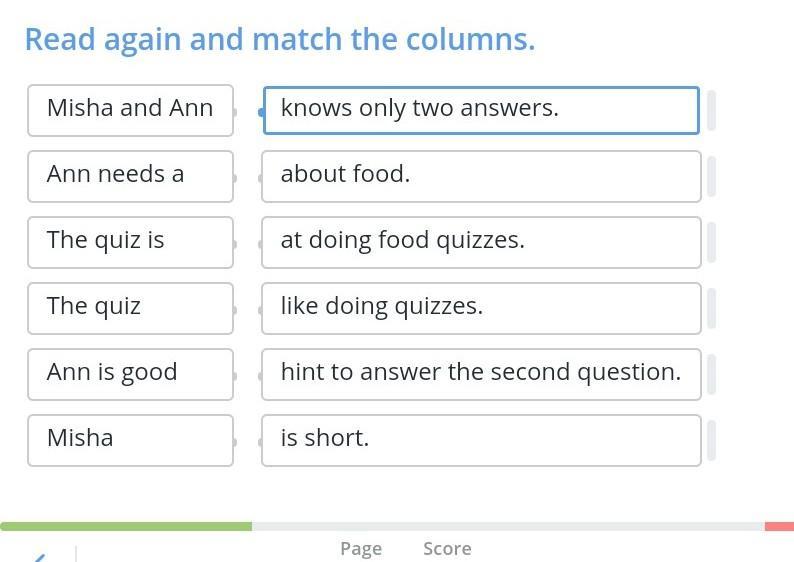794x562 pixels.
Task: Click the red end of progress bar
Action: tap(779, 526)
